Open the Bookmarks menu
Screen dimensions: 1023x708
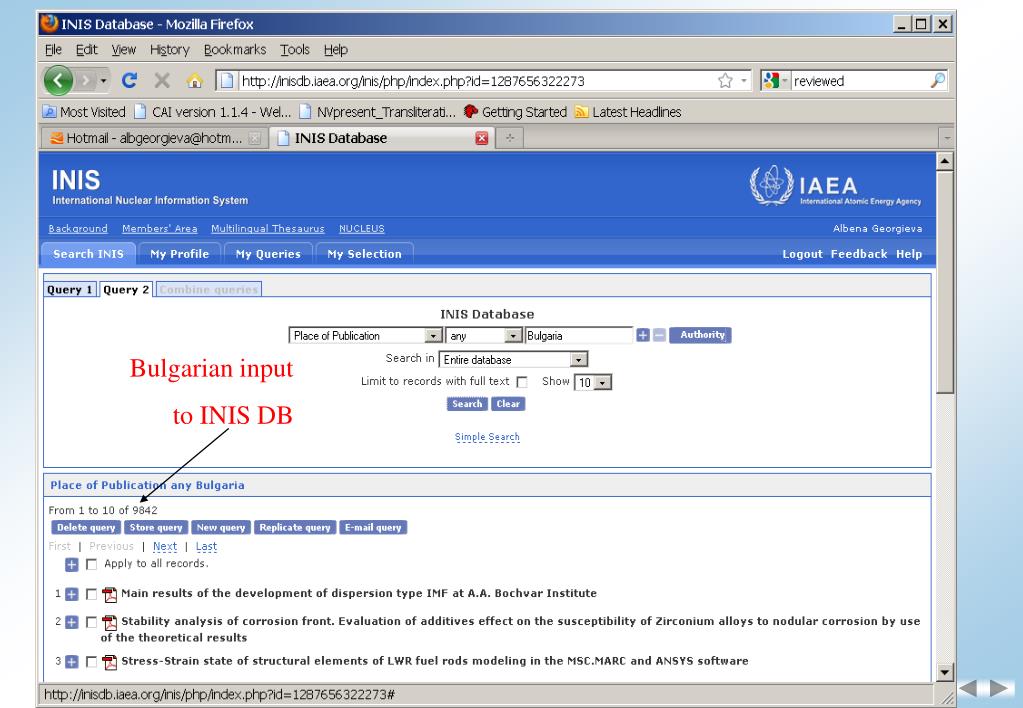click(x=235, y=50)
